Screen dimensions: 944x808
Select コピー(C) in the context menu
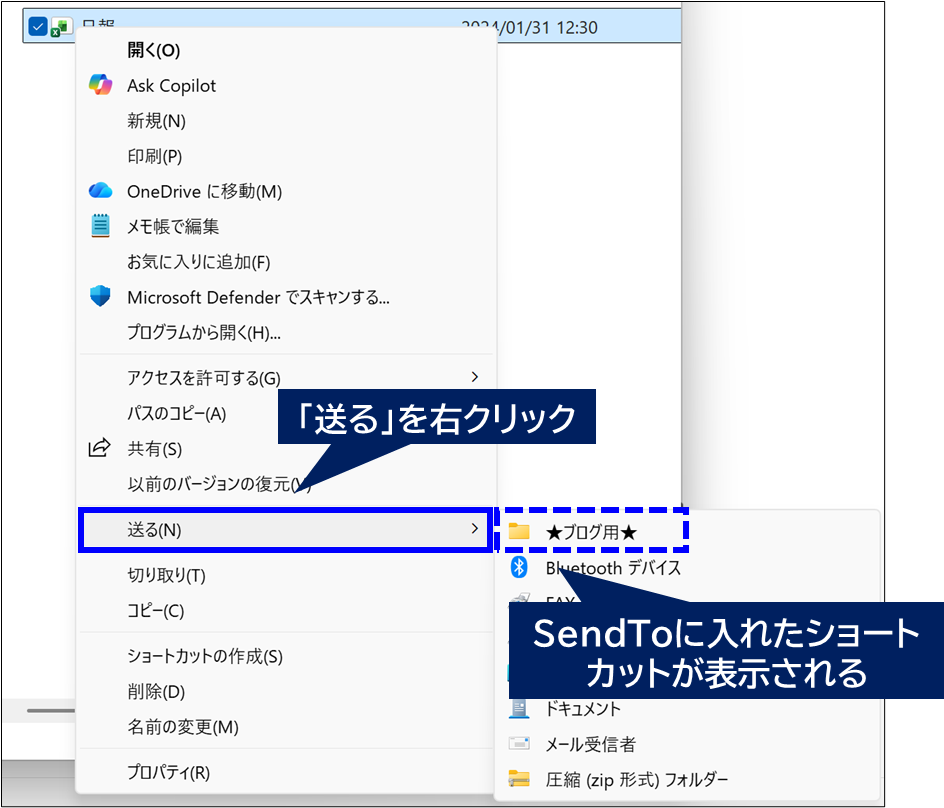pyautogui.click(x=155, y=610)
